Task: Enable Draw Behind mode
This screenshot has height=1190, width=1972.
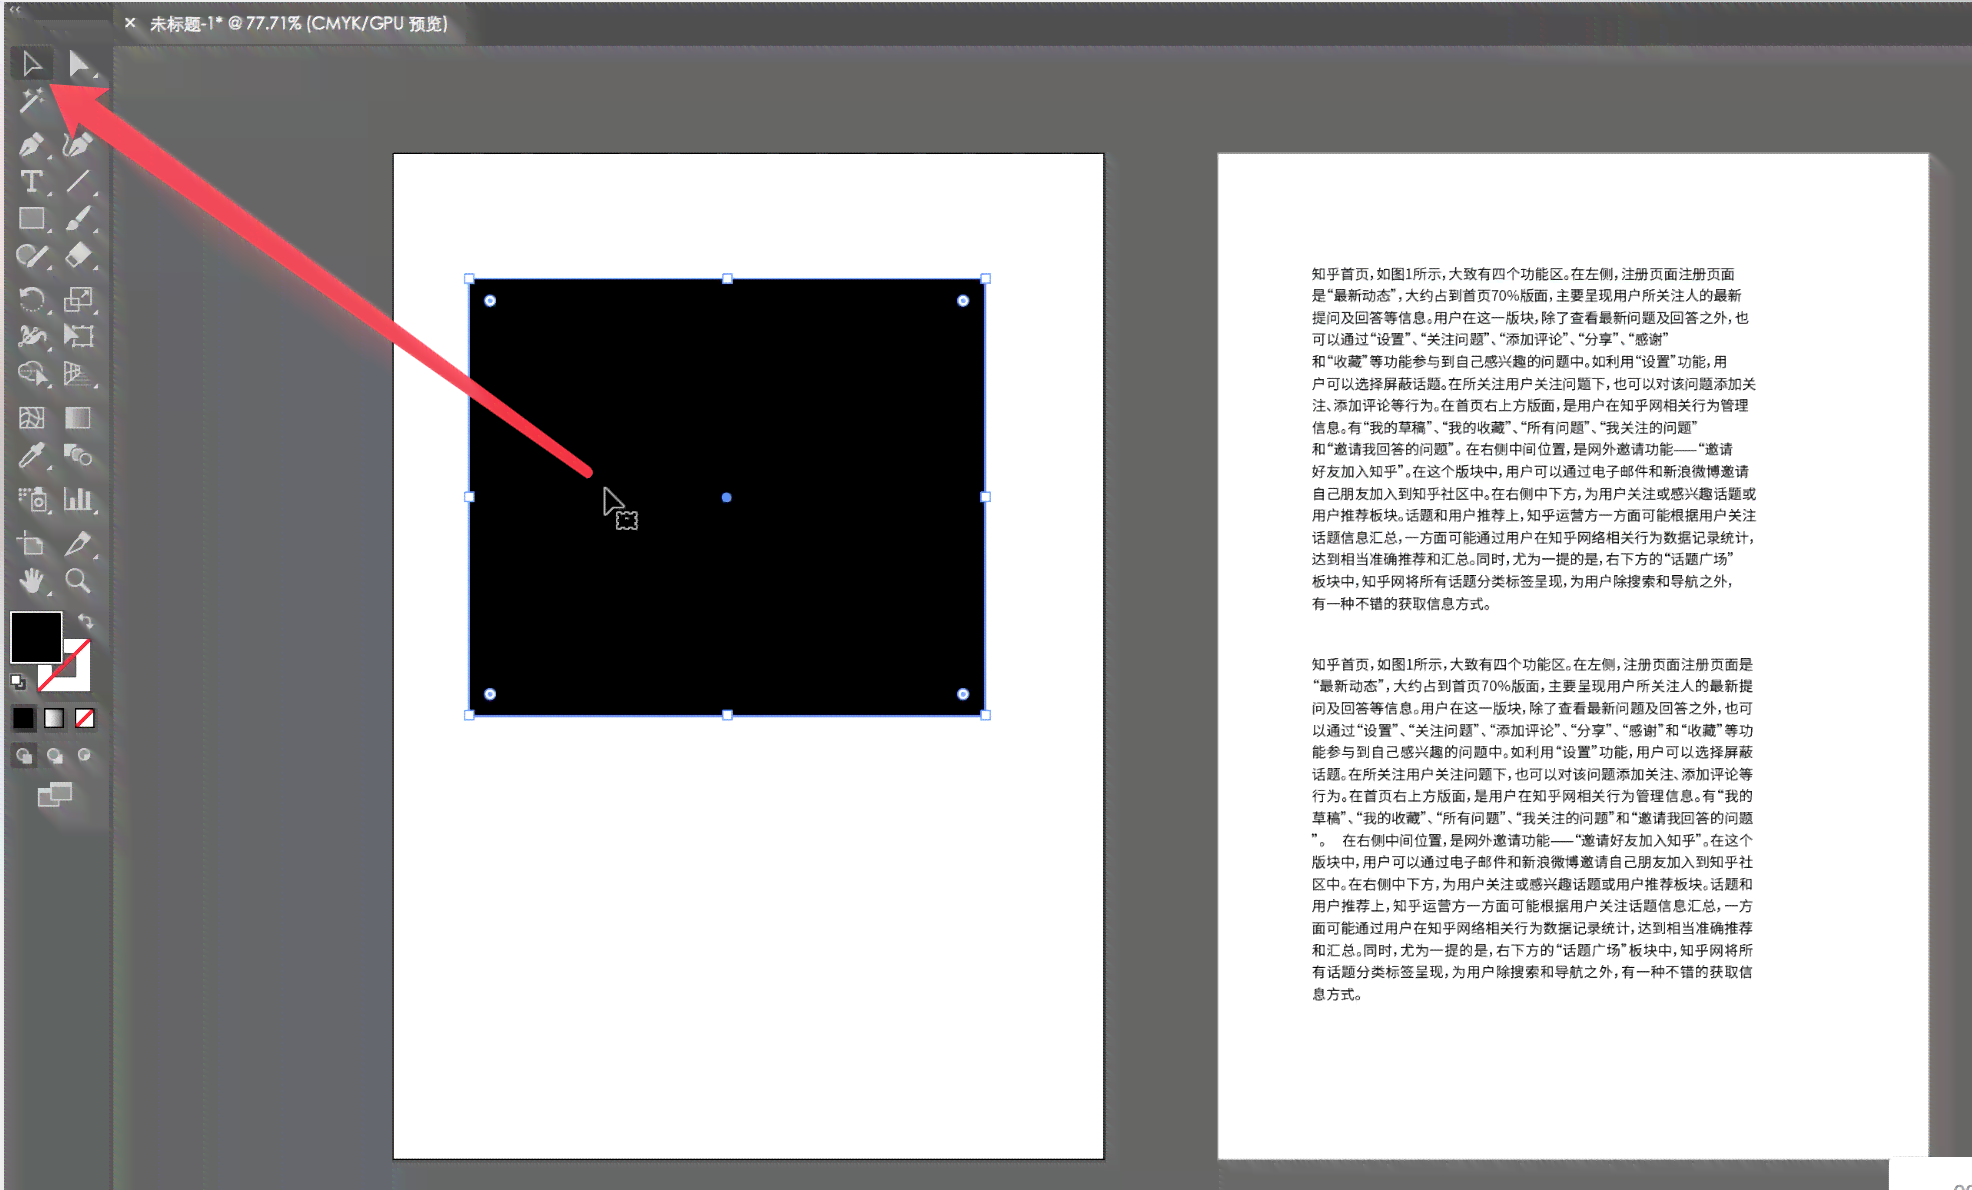Action: click(55, 756)
